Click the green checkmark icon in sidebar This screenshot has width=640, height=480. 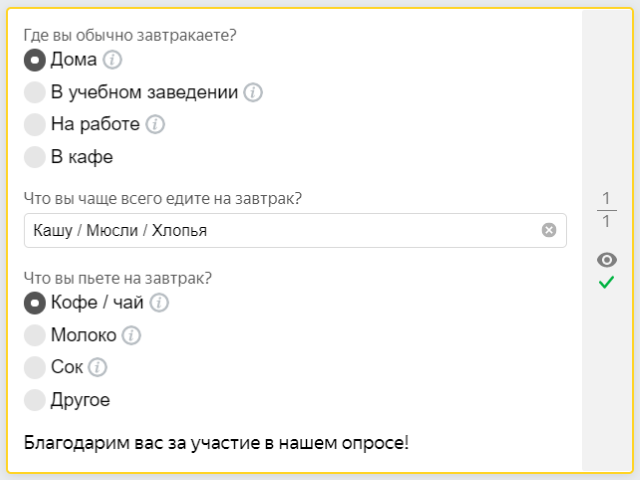[x=607, y=282]
